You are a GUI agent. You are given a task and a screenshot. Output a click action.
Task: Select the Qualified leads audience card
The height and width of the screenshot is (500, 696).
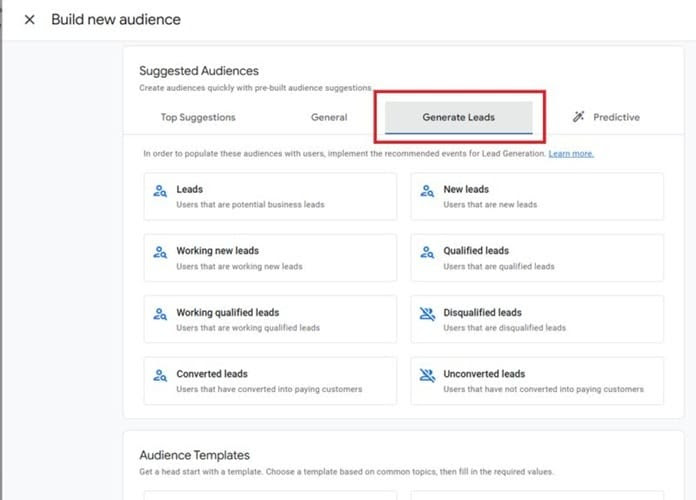click(537, 258)
